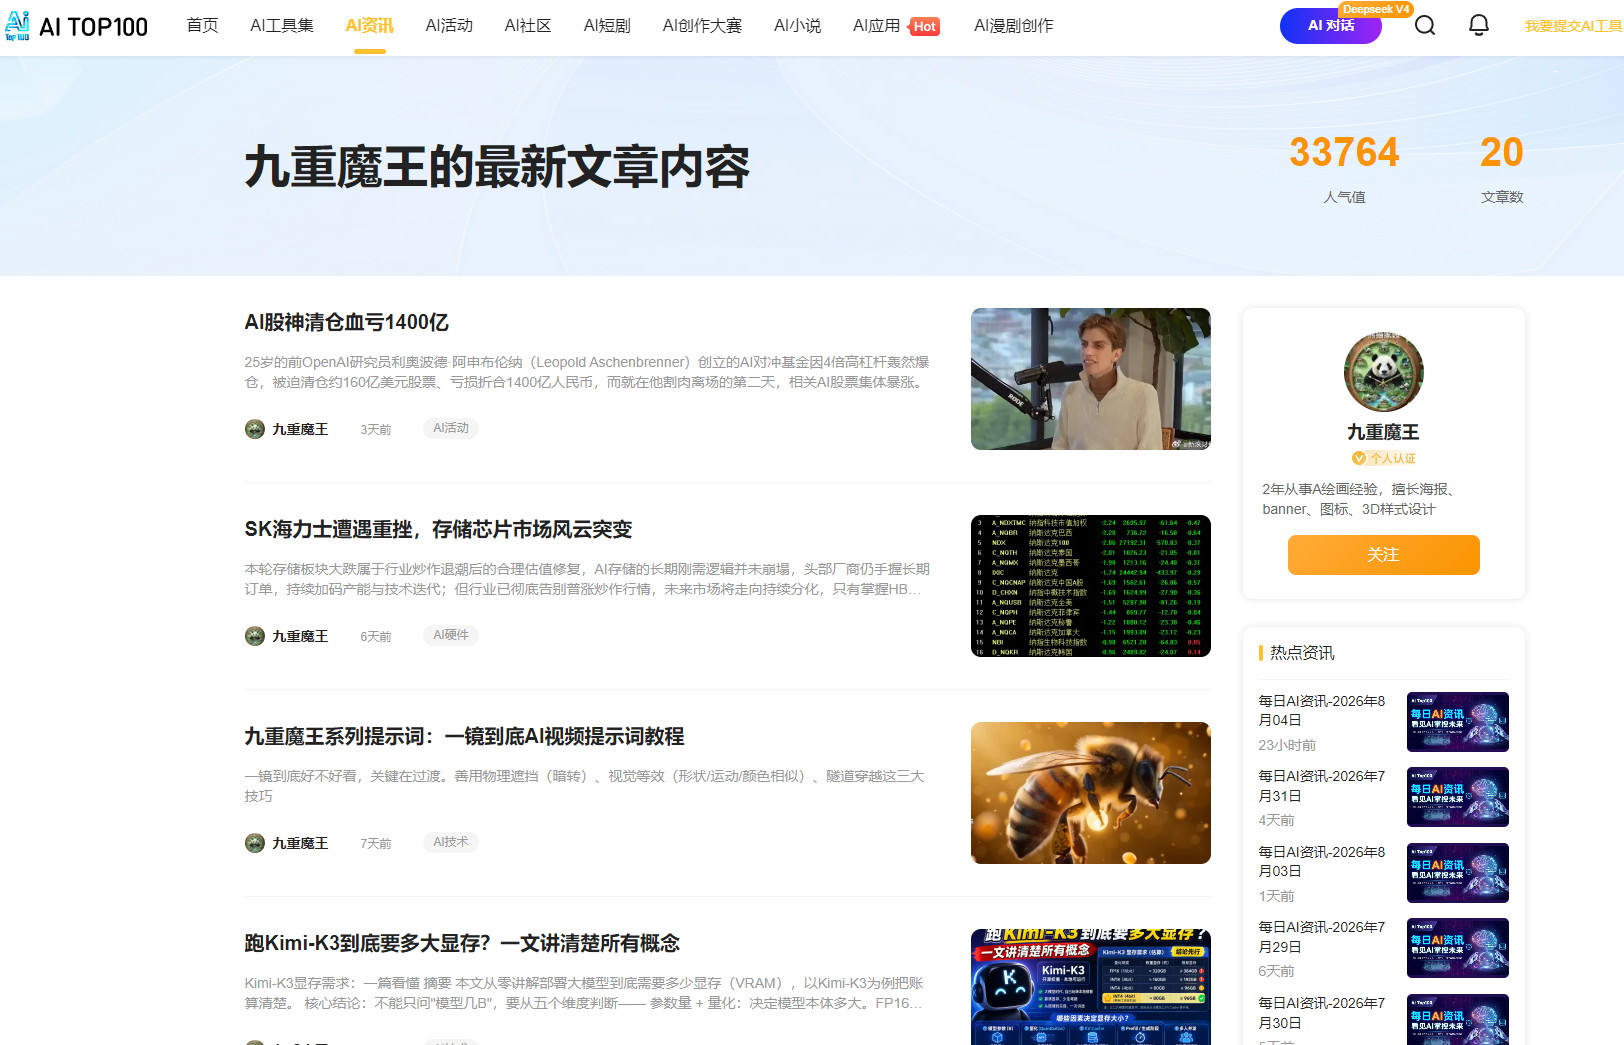
Task: Open the bee image thumbnail
Action: click(1091, 793)
